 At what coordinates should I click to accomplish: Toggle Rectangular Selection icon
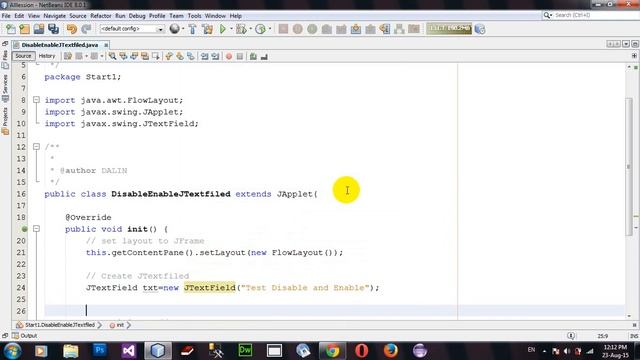(156, 56)
